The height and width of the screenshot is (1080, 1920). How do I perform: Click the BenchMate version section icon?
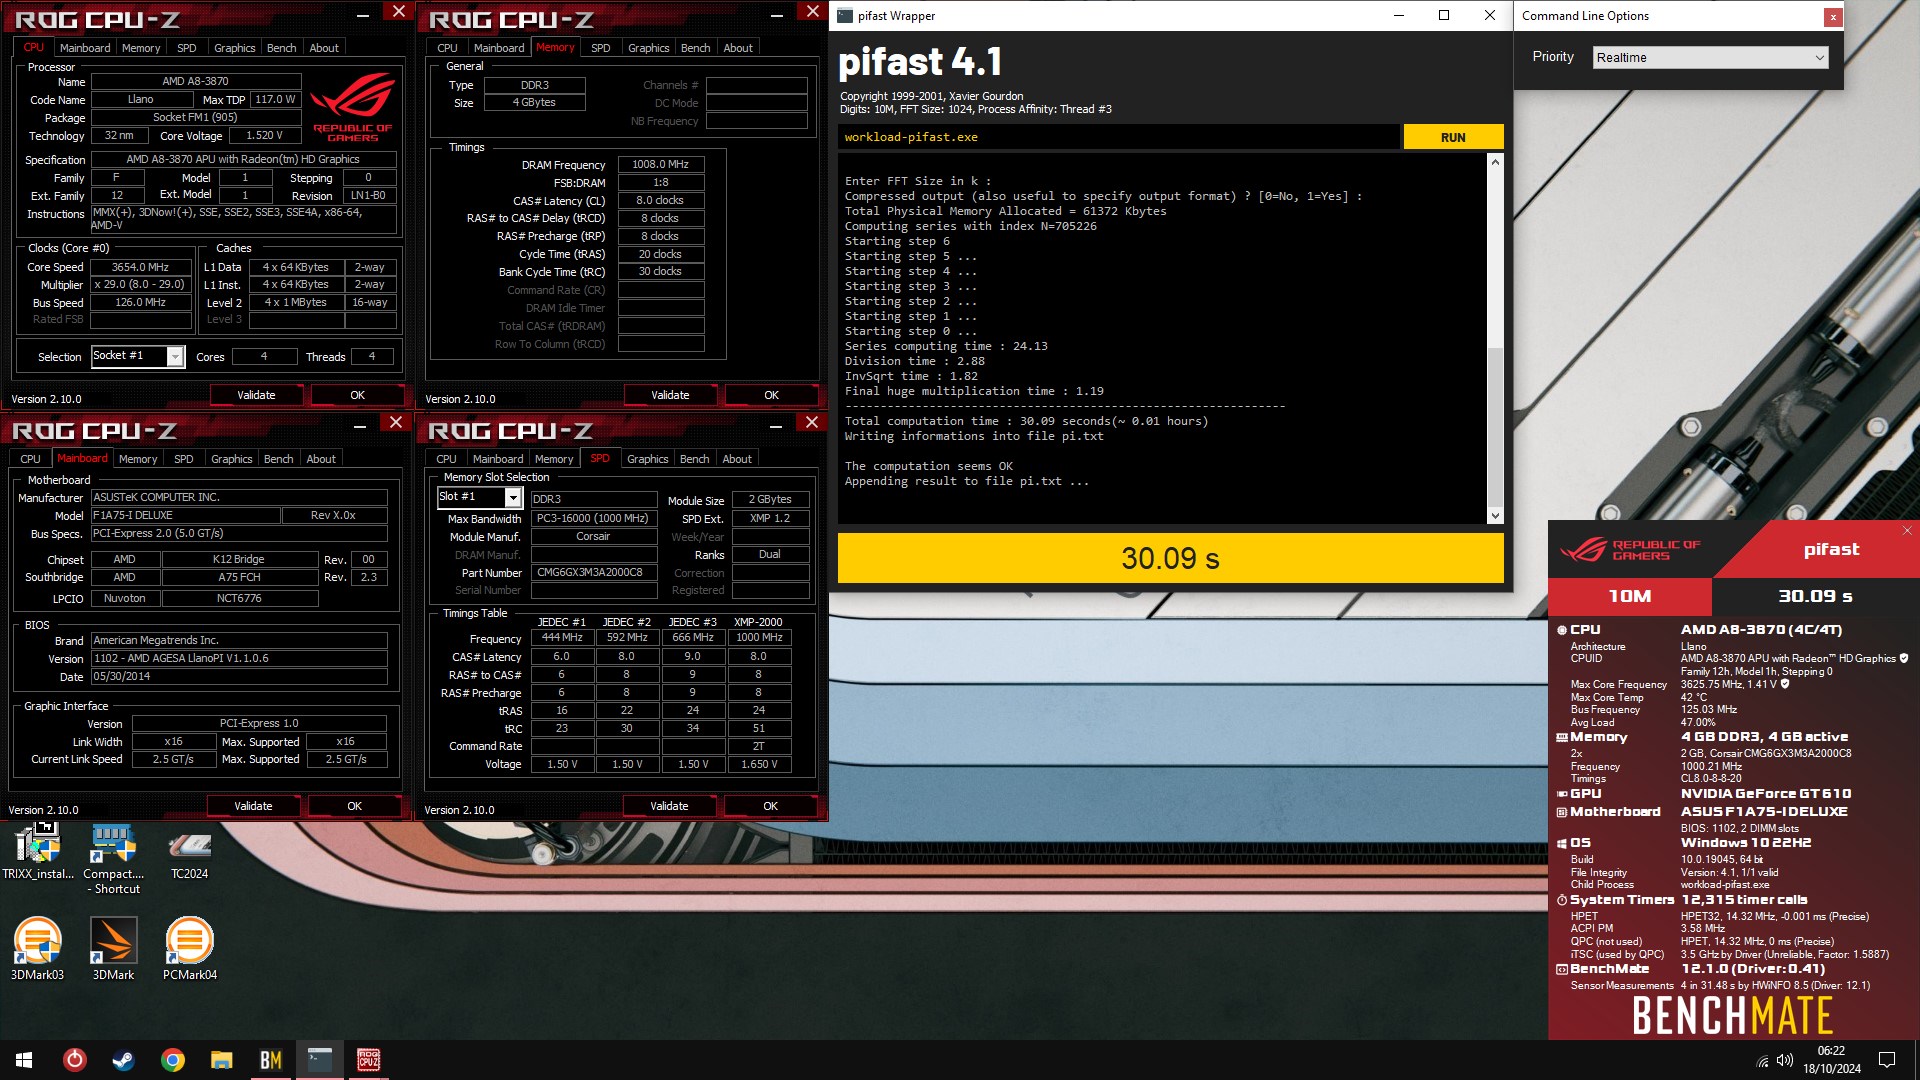pyautogui.click(x=1562, y=969)
